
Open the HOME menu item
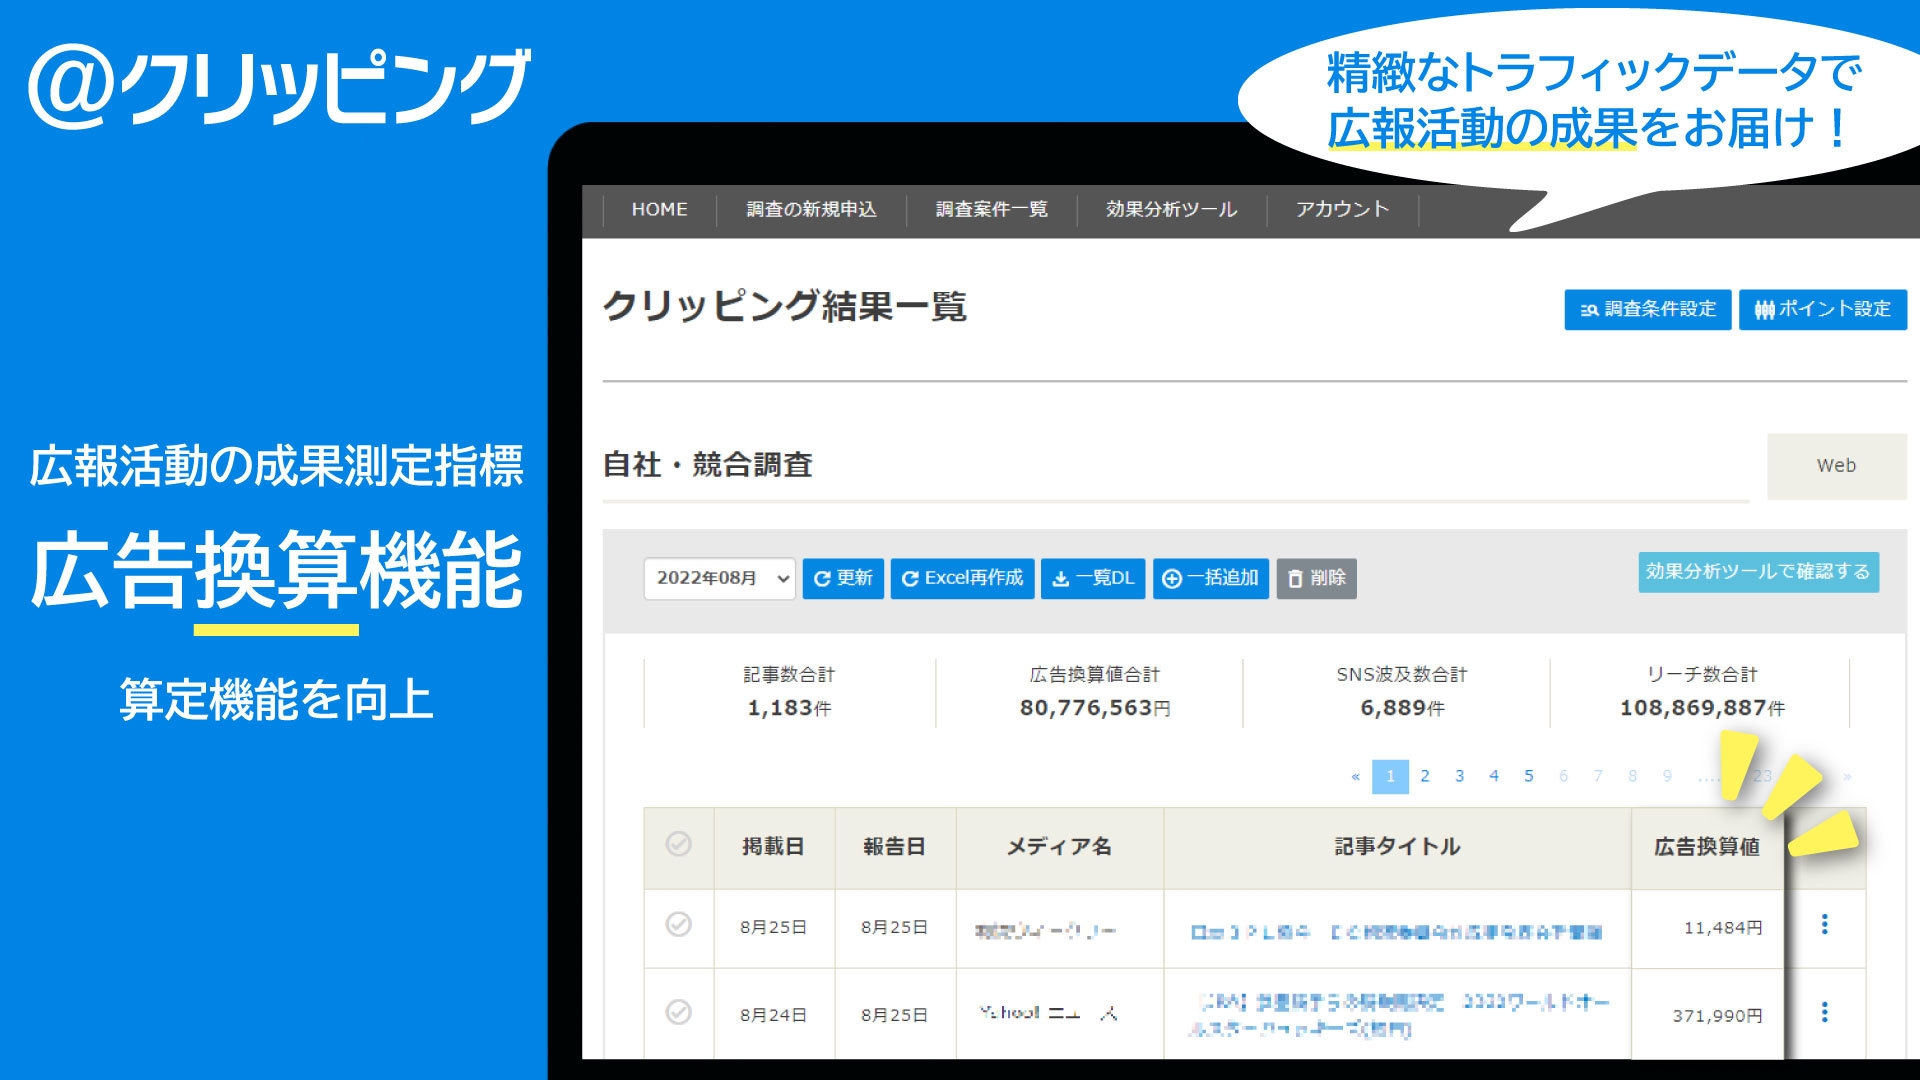[x=658, y=210]
